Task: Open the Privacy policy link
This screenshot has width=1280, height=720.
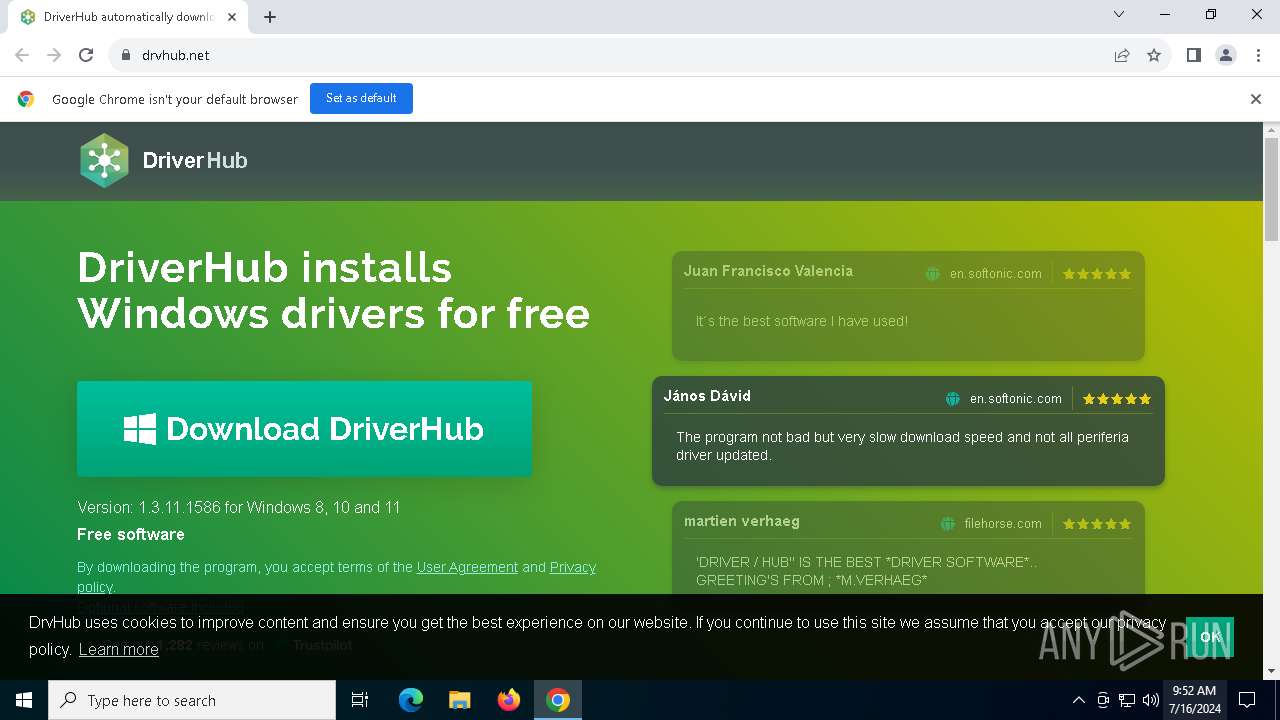Action: pyautogui.click(x=572, y=567)
